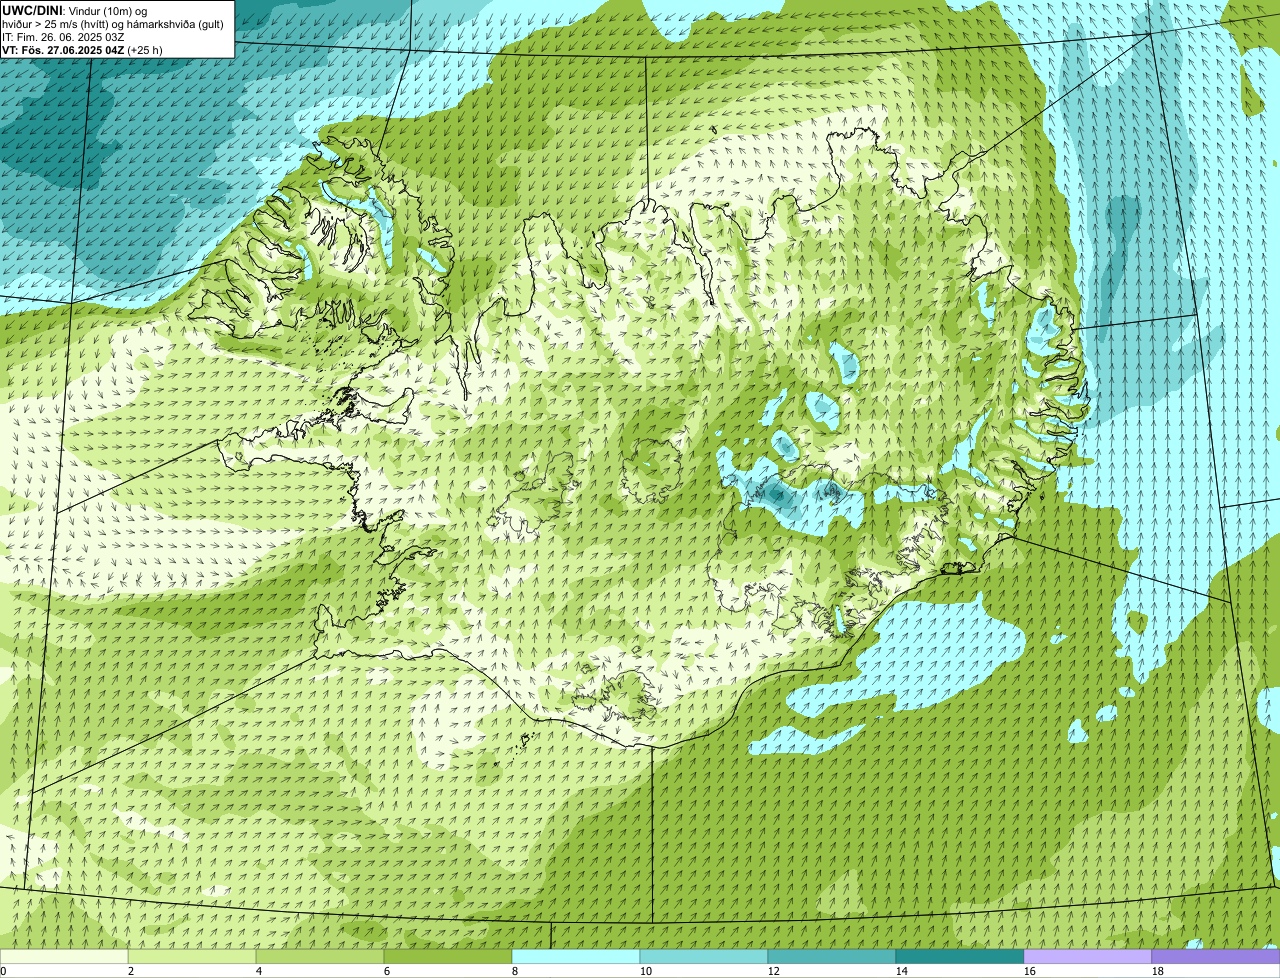Click the legend scale label '10'
This screenshot has width=1280, height=978.
tap(646, 971)
